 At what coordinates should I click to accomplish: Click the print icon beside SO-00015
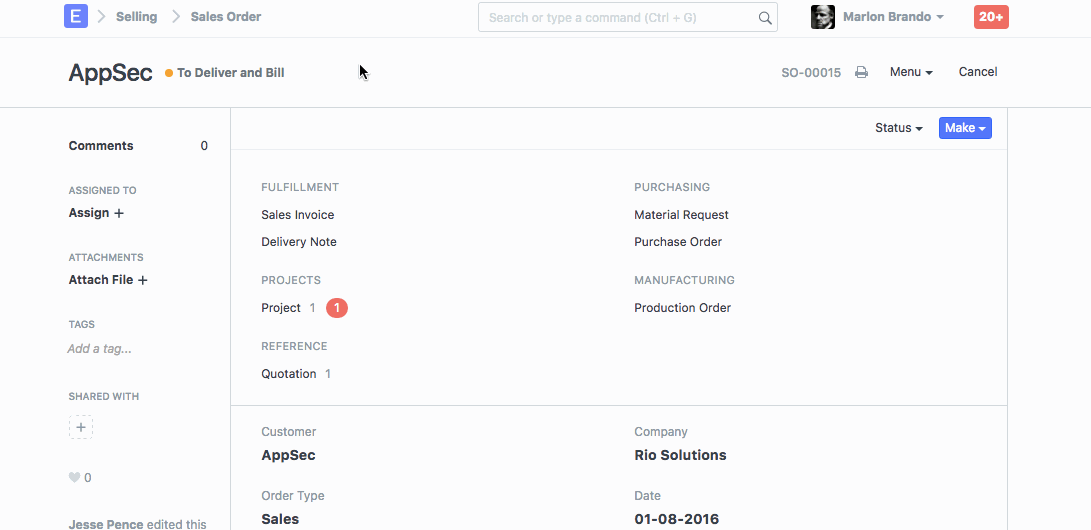(861, 72)
